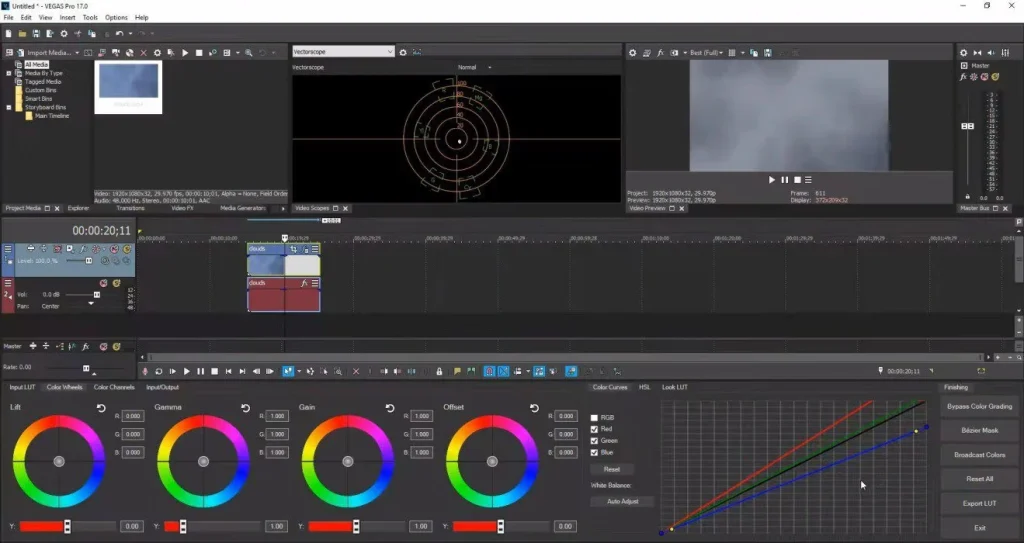Adjust the Gain Y luminance slider
1024x543 pixels.
pyautogui.click(x=357, y=526)
